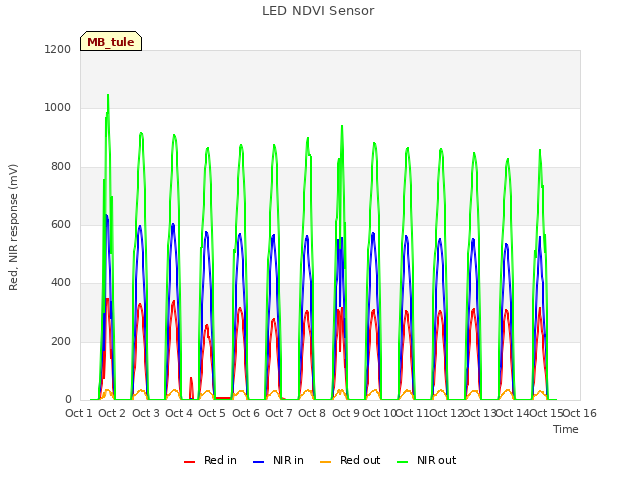Click the Oct 7 x-axis tick label
The height and width of the screenshot is (480, 640).
tap(279, 413)
